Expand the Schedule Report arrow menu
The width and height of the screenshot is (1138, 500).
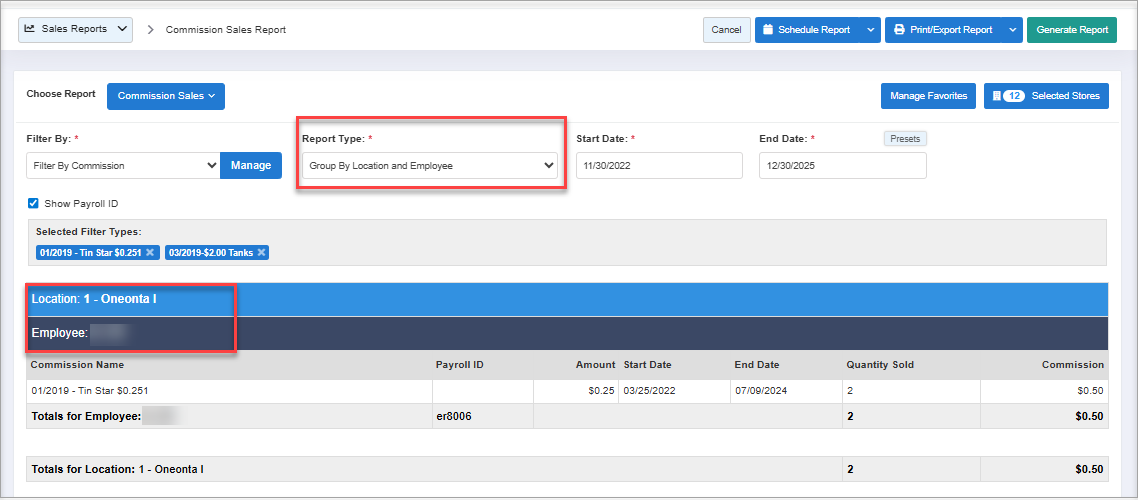pos(870,30)
